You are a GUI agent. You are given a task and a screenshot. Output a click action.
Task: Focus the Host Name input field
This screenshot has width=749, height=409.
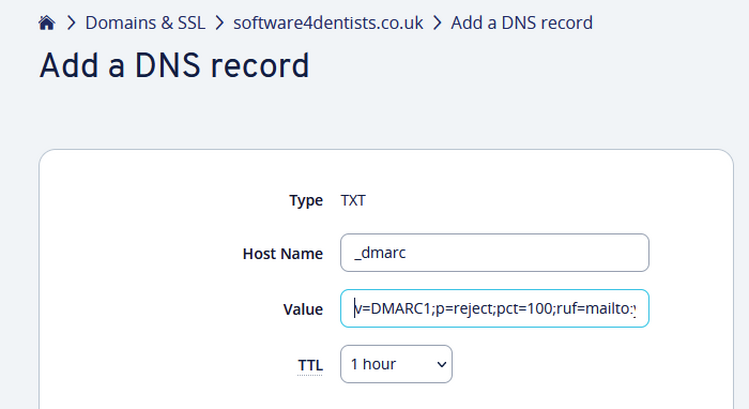[494, 253]
